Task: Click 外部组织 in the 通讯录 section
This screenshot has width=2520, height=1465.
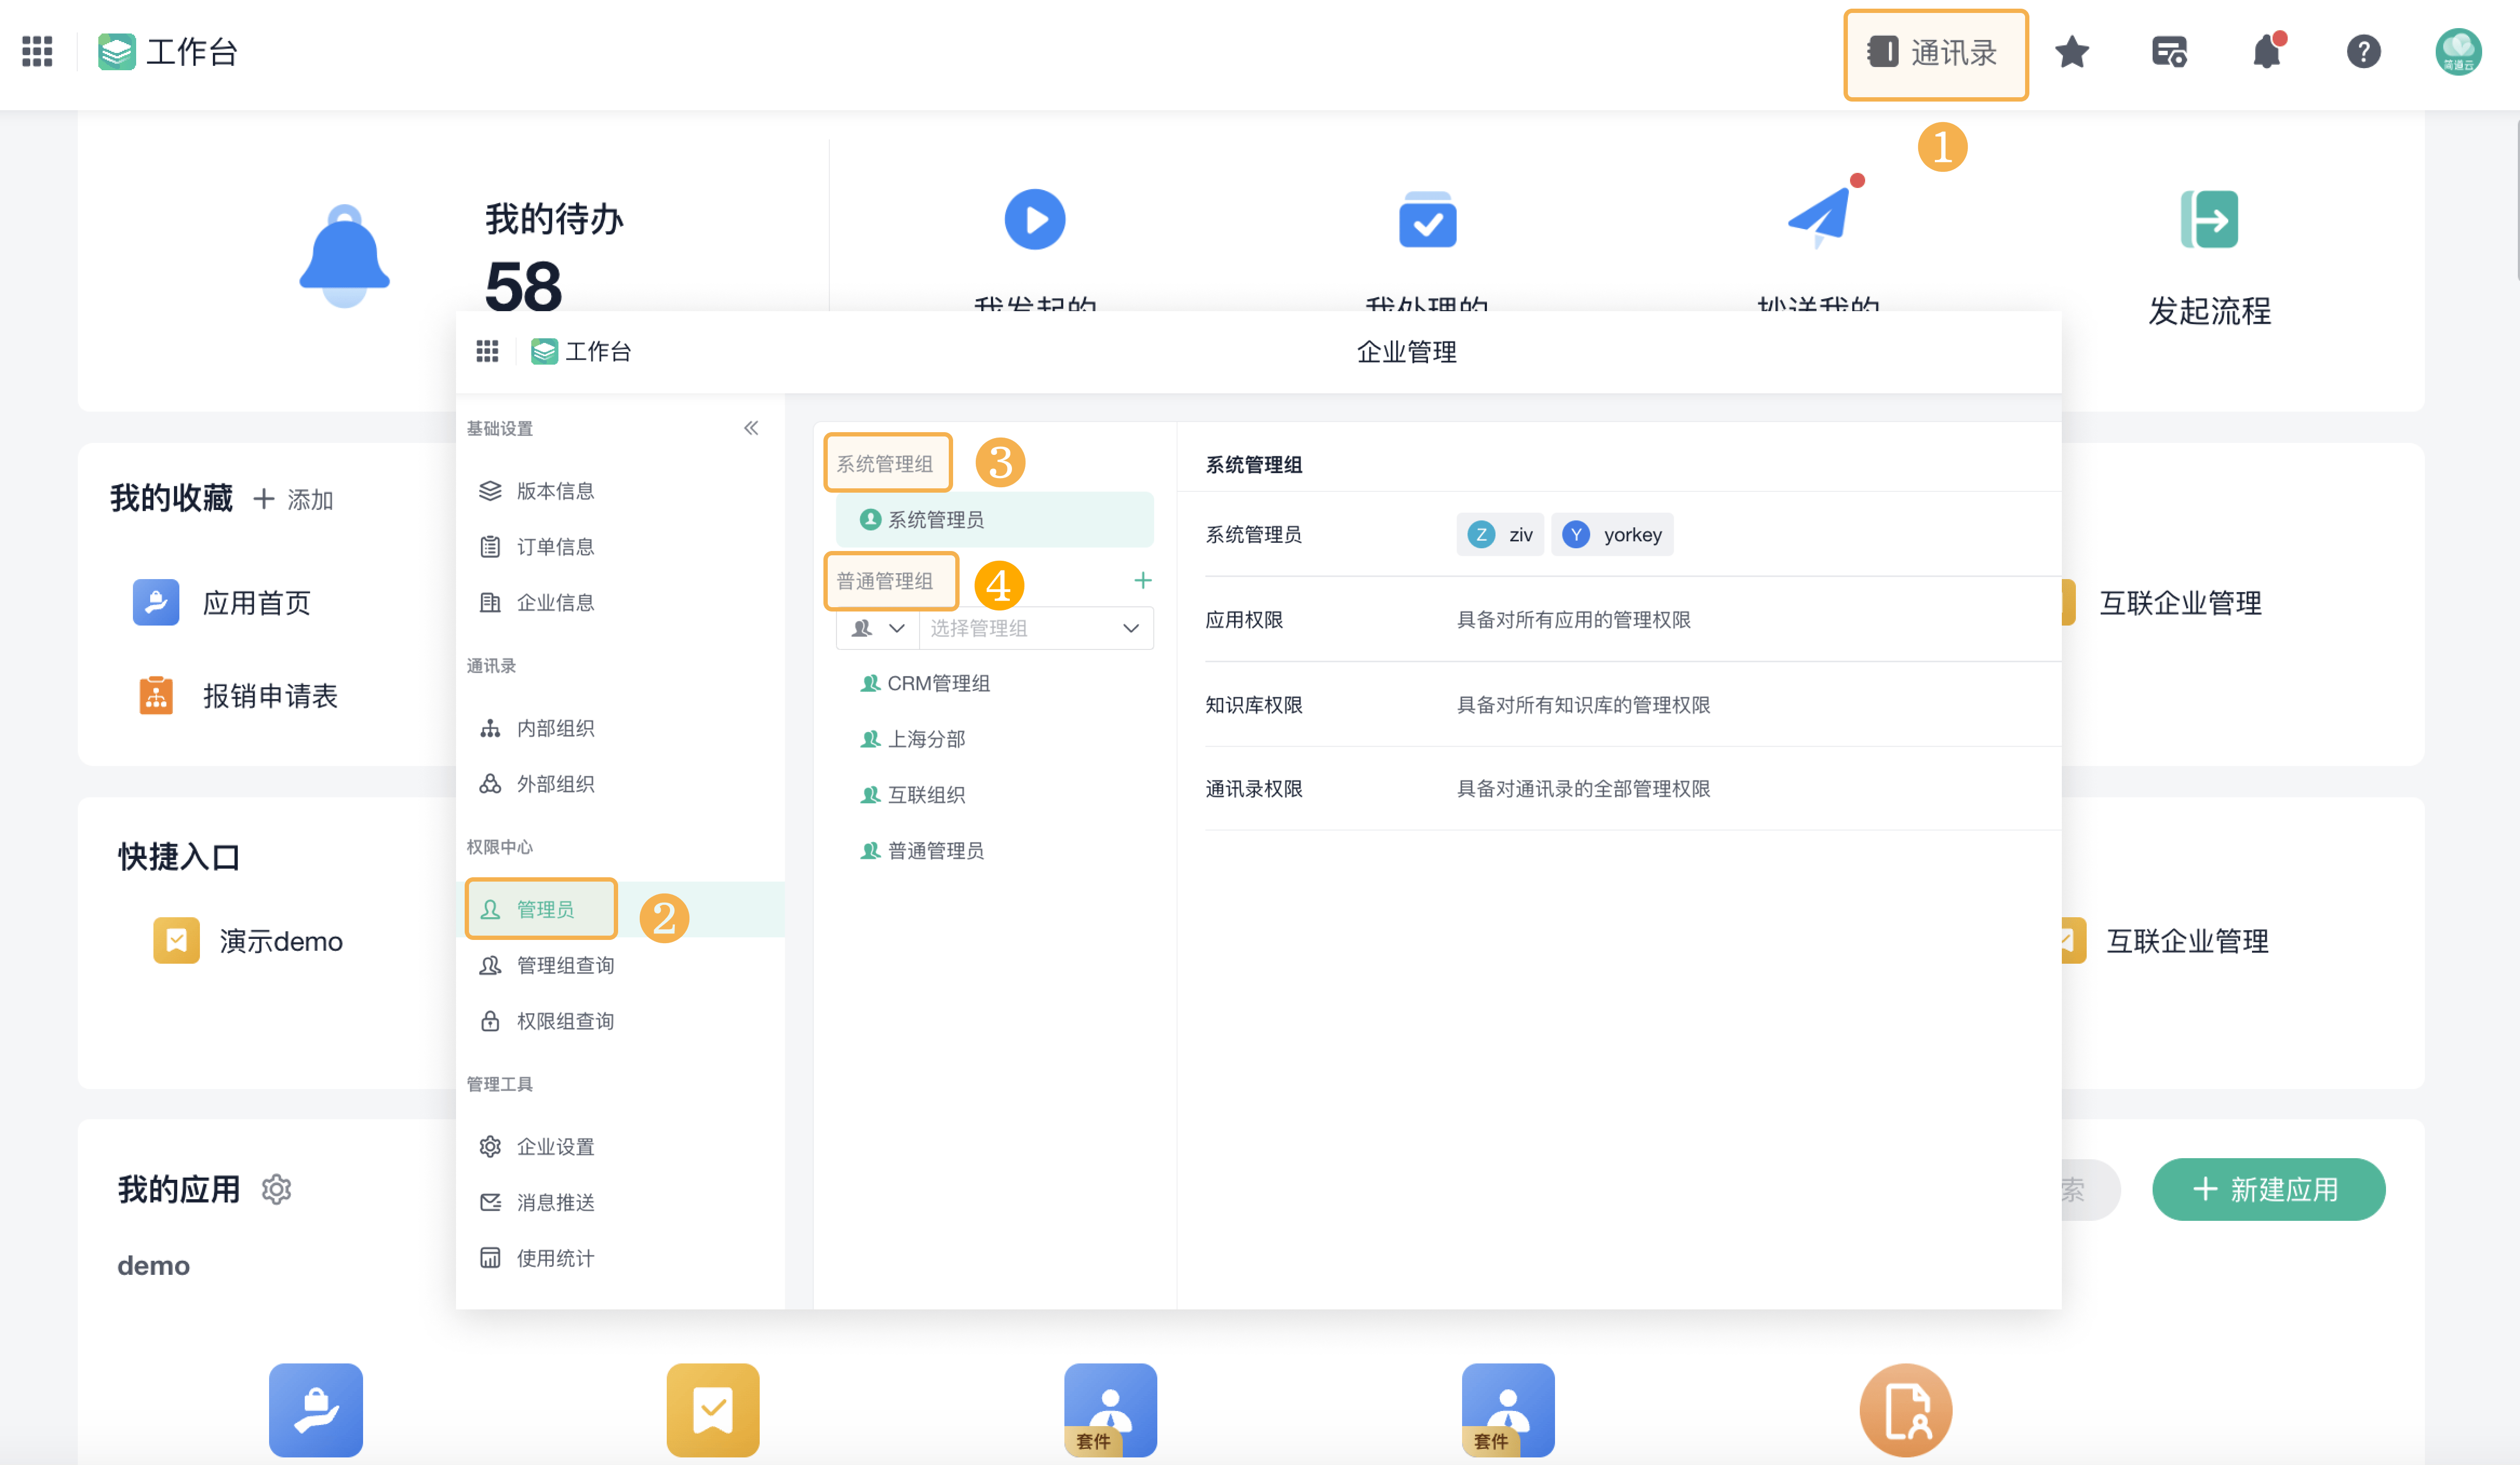Action: click(554, 784)
